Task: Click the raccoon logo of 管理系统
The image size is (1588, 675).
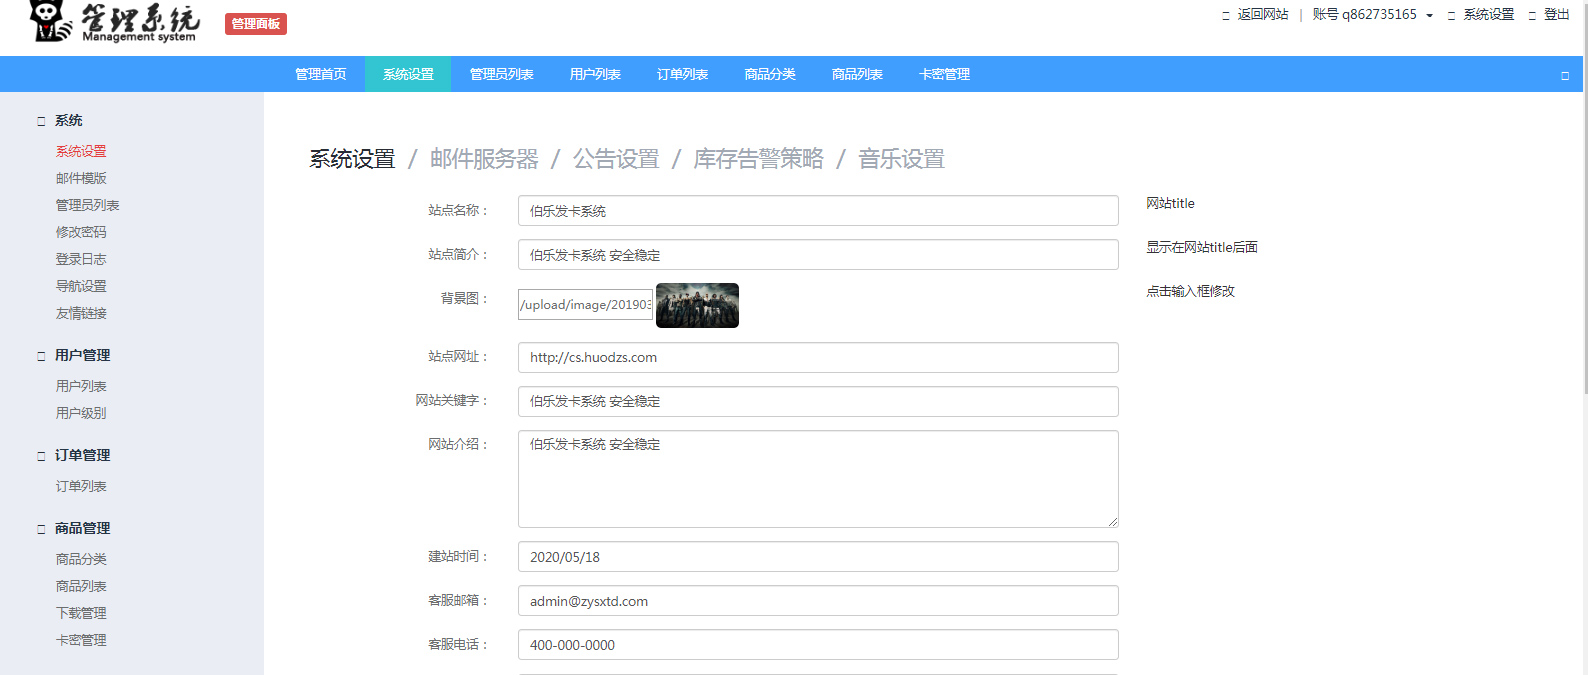Action: tap(50, 21)
